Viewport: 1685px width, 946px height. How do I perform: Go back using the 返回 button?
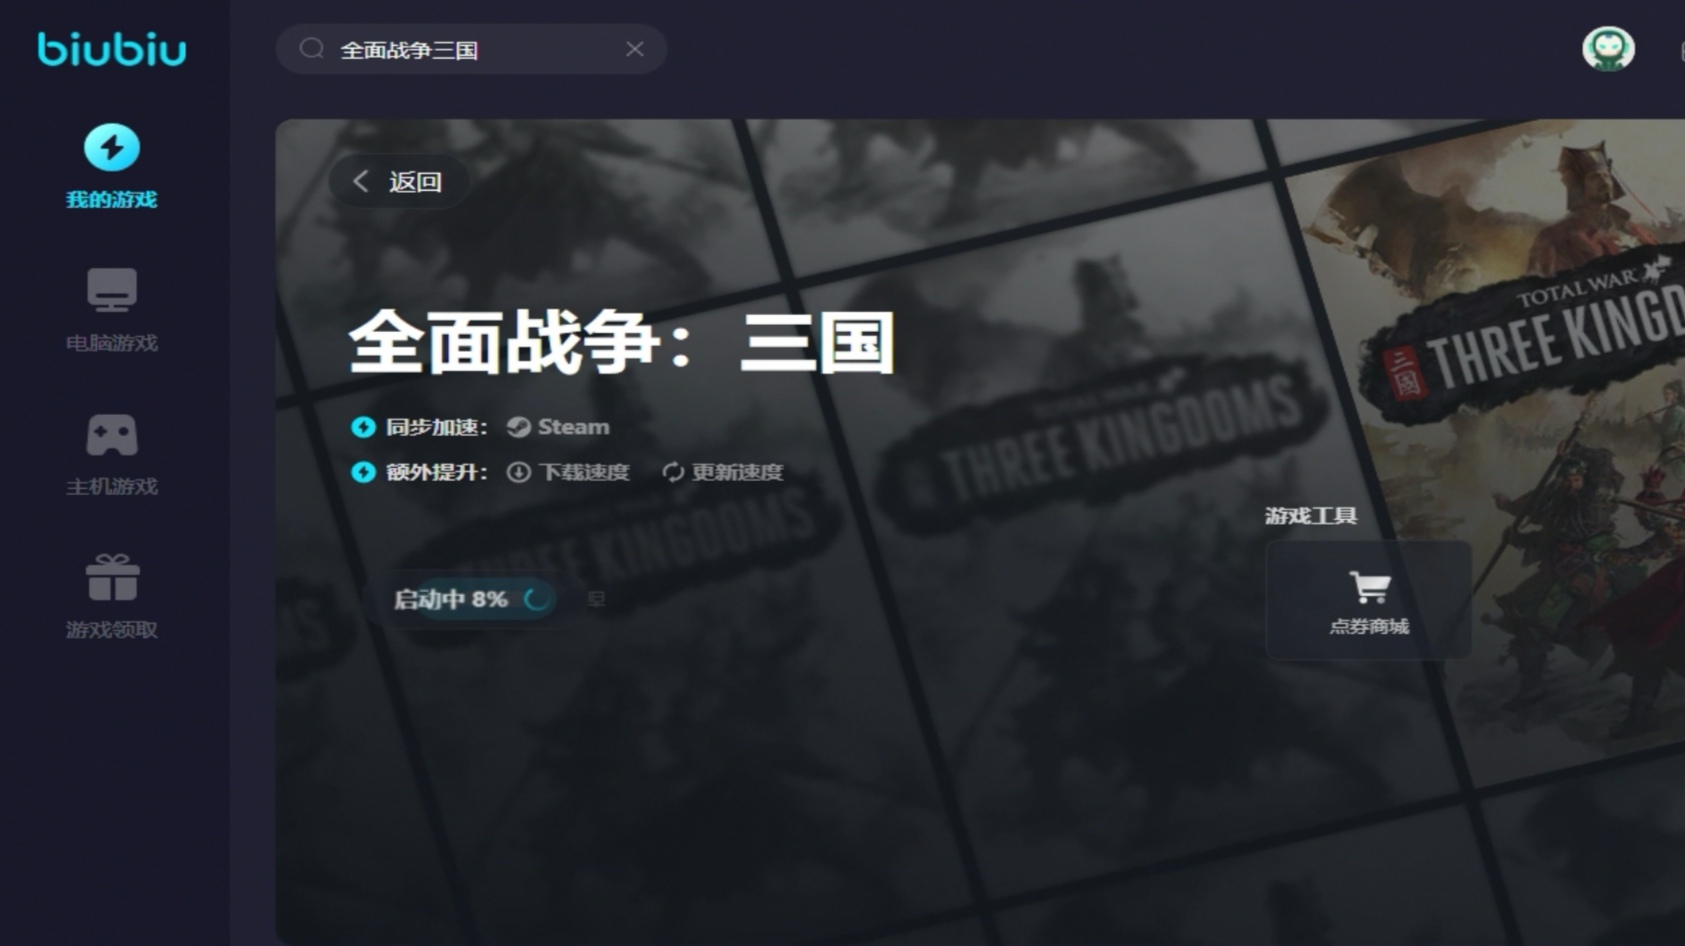pyautogui.click(x=399, y=181)
